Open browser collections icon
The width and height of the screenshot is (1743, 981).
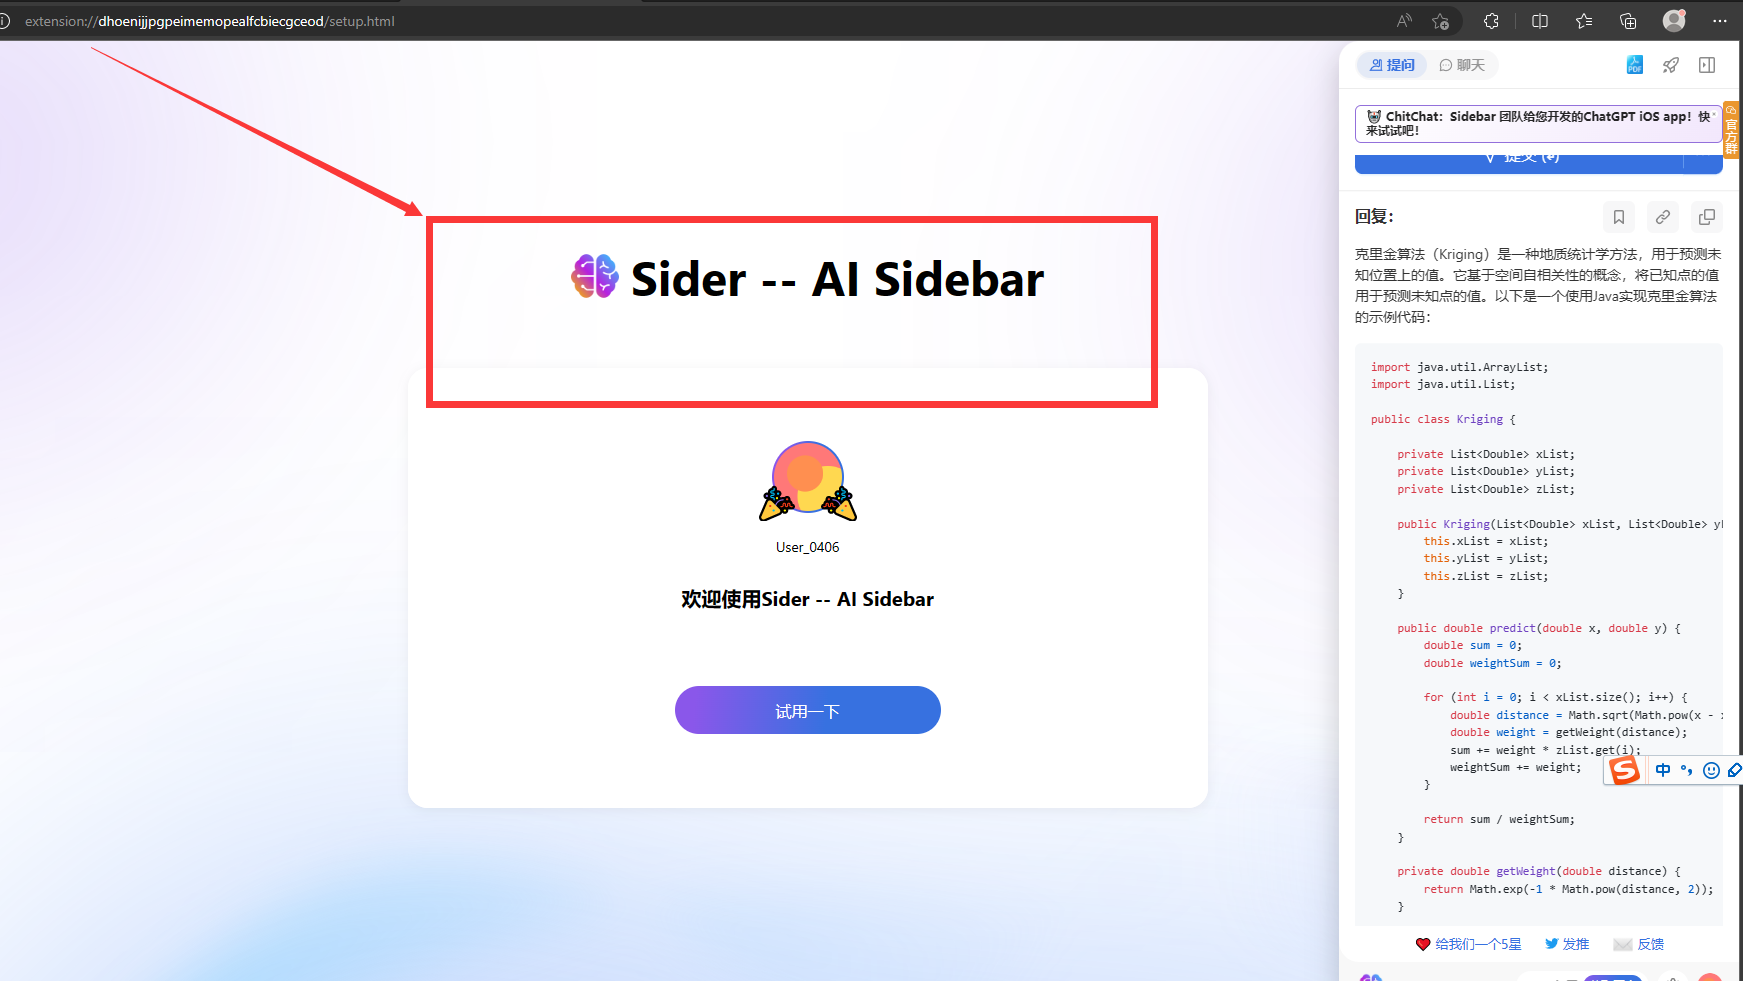click(1628, 21)
